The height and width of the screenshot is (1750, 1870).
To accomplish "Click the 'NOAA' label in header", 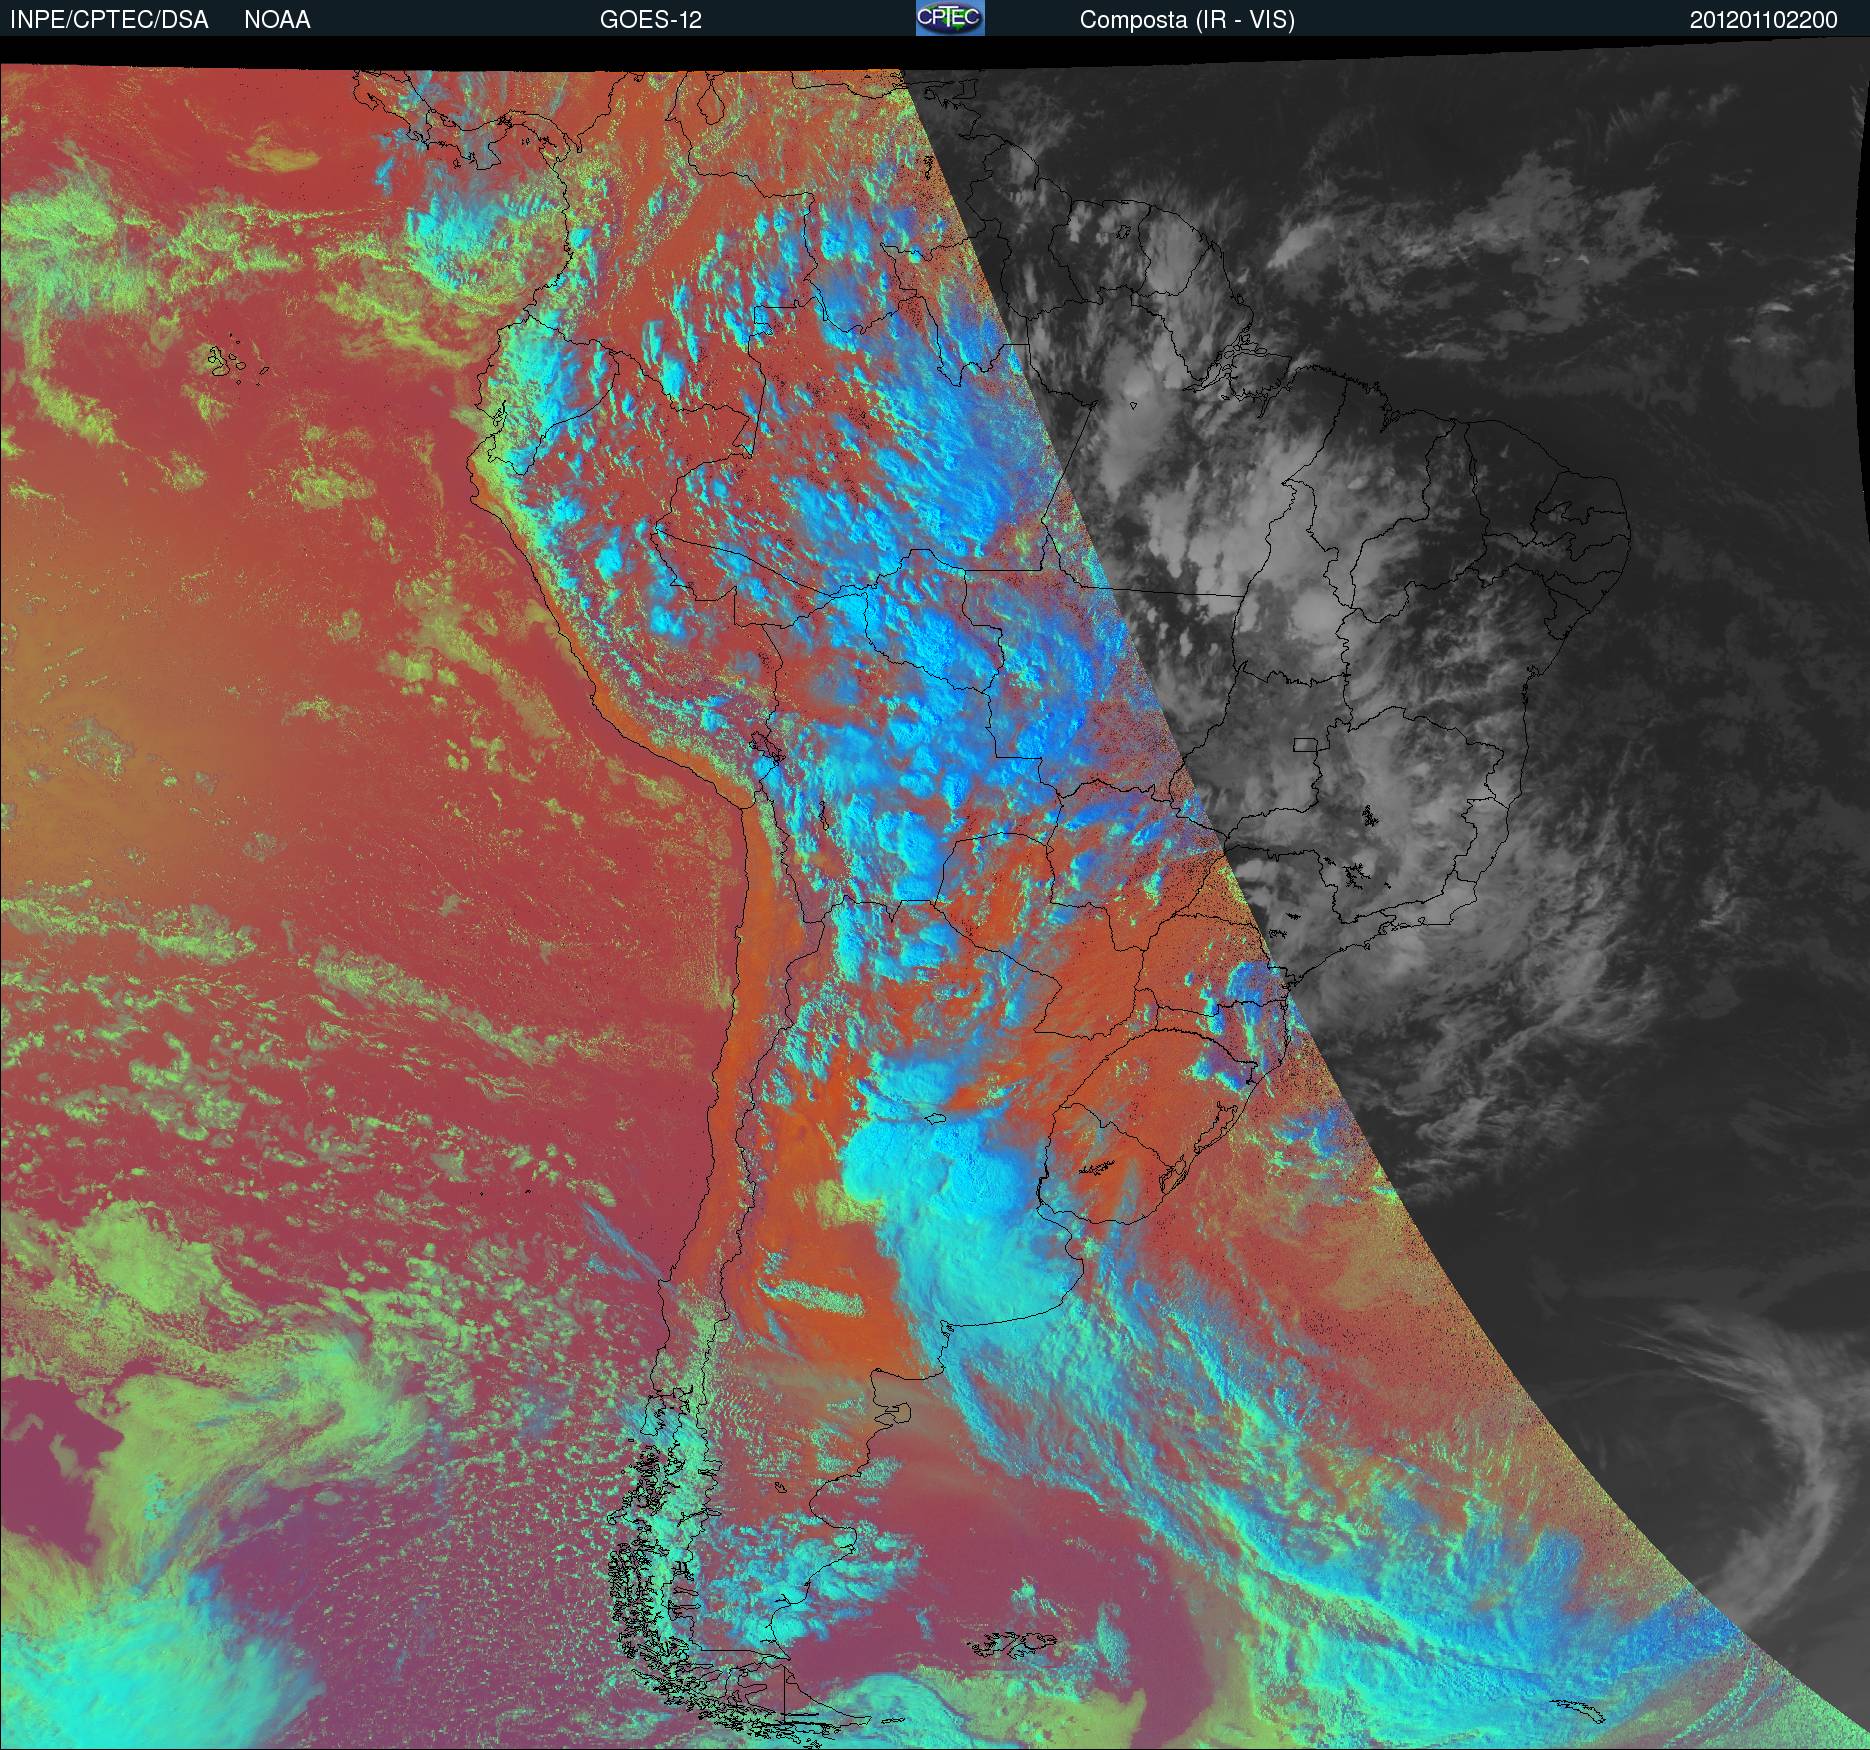I will coord(277,20).
